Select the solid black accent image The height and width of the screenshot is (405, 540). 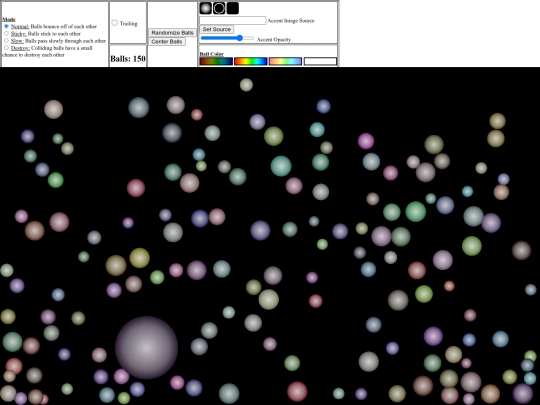click(x=232, y=8)
